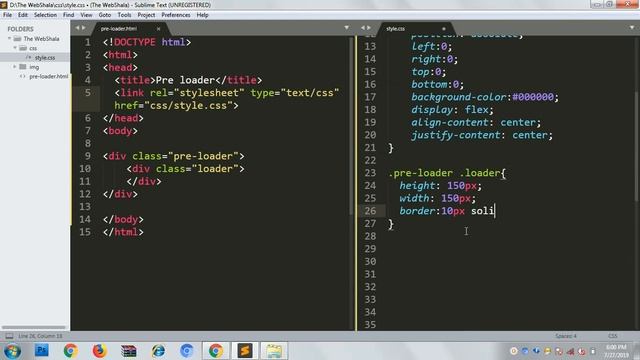Click the Pre loader title text
The width and height of the screenshot is (640, 360).
point(185,80)
